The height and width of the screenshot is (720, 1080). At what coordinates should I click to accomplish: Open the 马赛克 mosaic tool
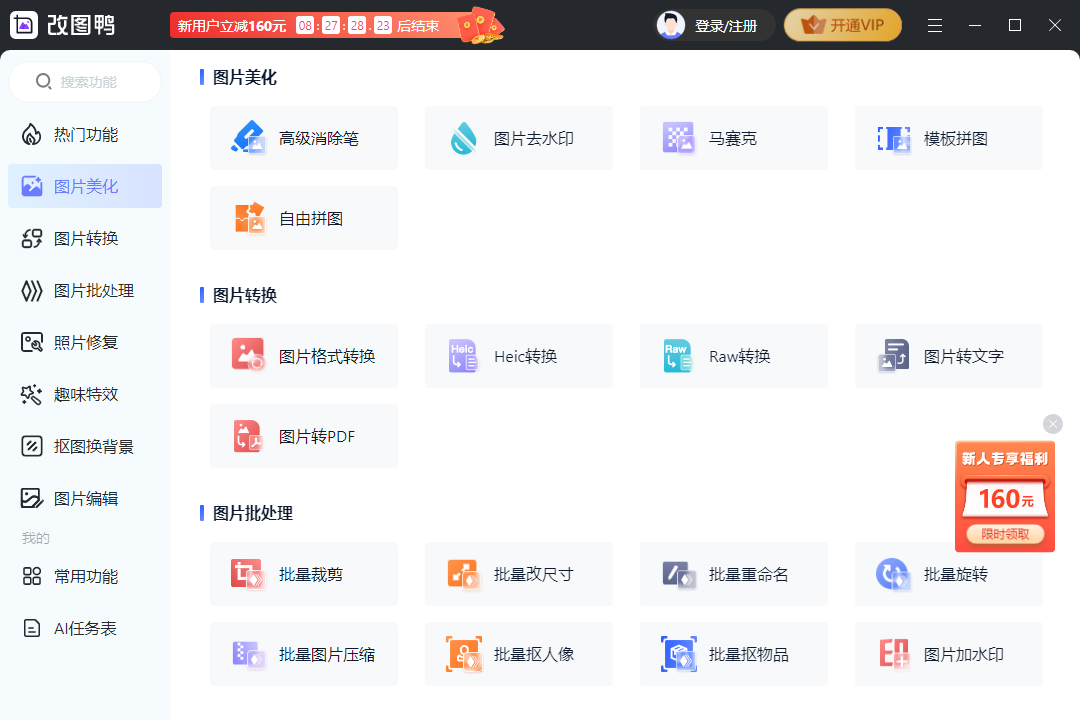(x=733, y=138)
